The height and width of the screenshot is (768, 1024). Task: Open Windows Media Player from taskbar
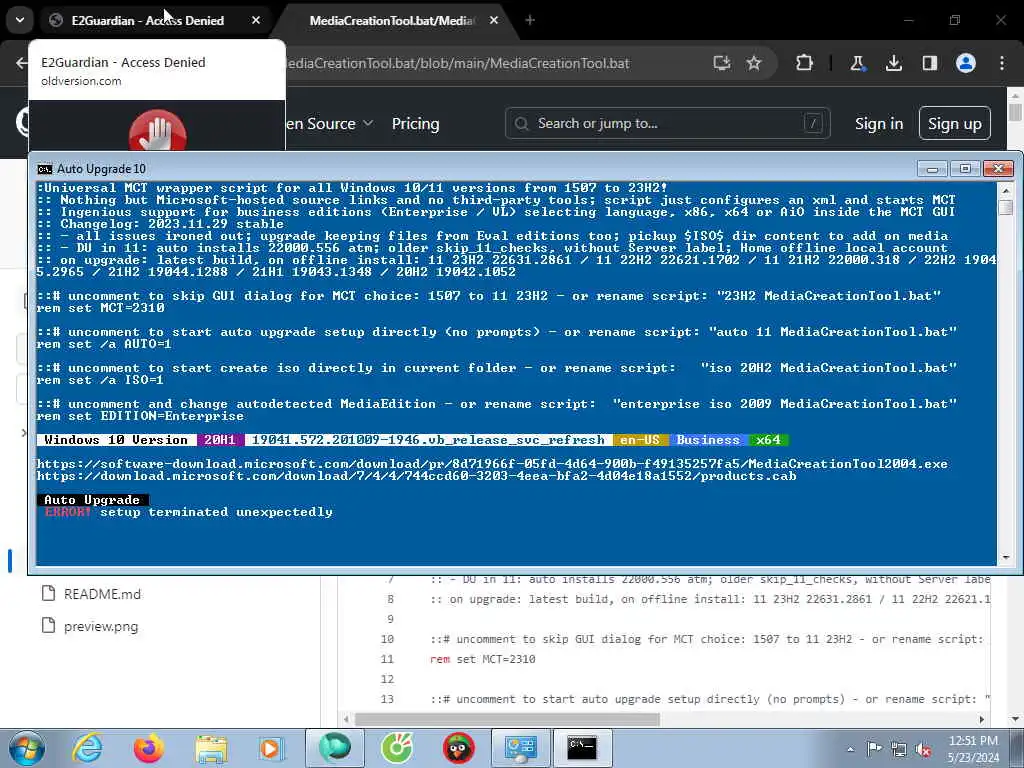[270, 748]
